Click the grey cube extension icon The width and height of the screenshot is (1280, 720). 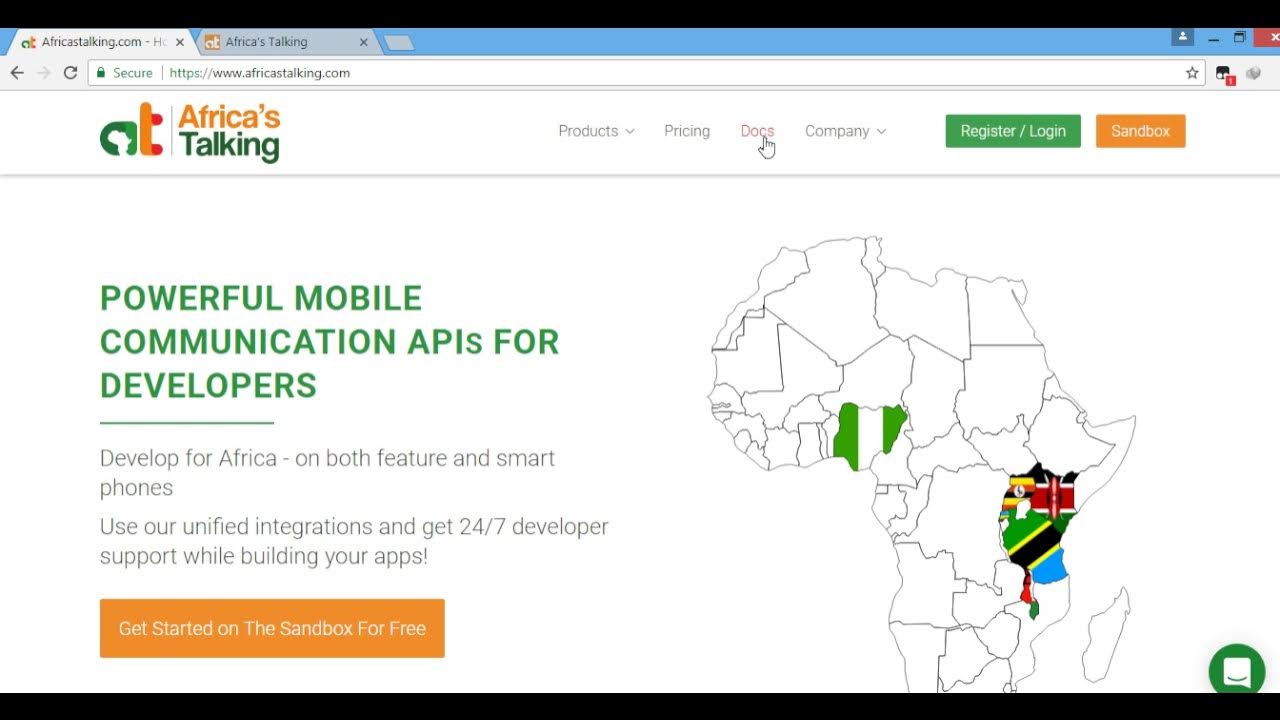click(1253, 73)
